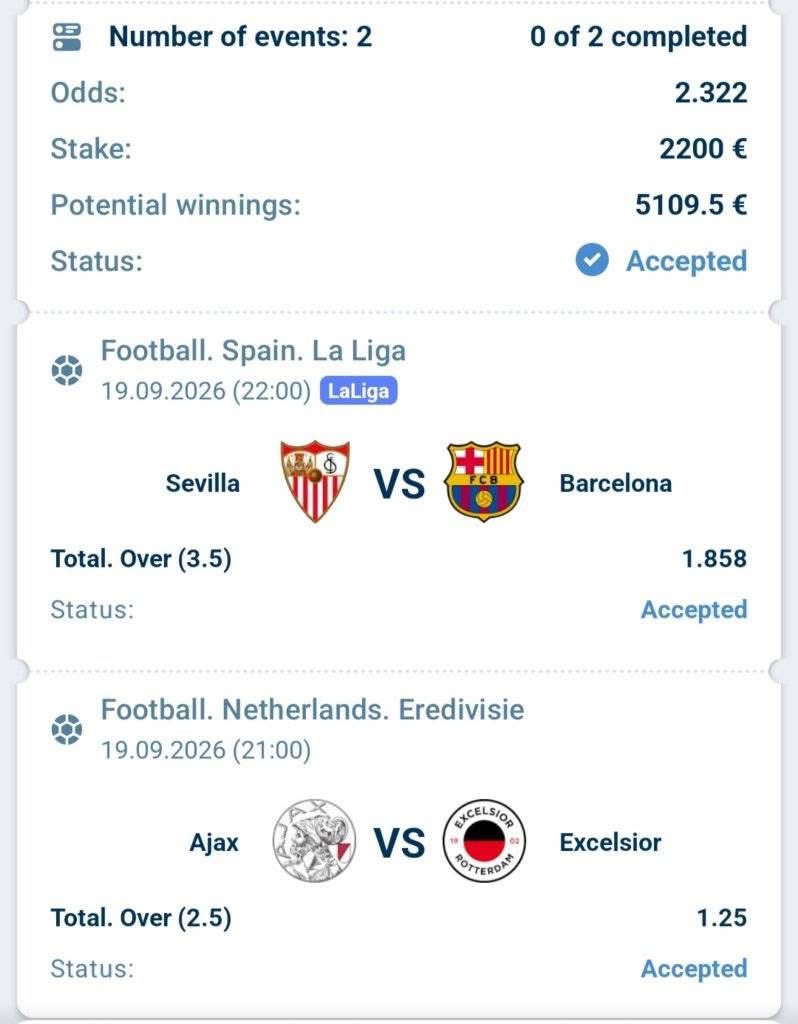Click the Sevilla club crest

point(315,481)
